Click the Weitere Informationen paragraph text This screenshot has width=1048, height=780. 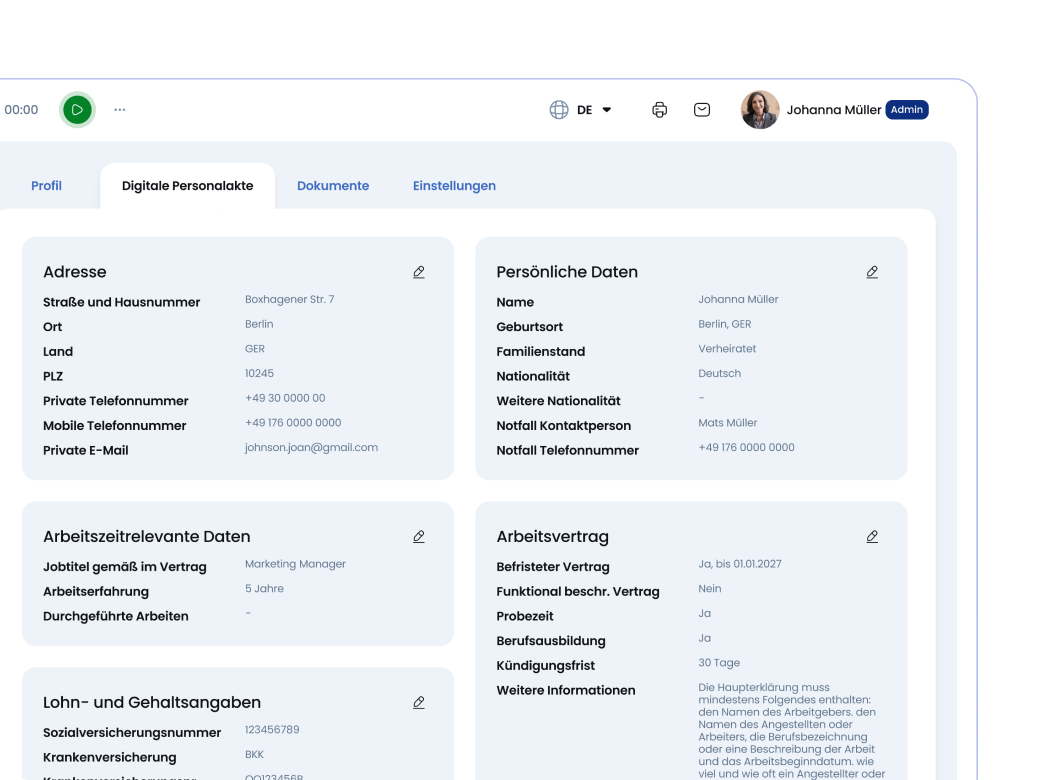tap(791, 731)
